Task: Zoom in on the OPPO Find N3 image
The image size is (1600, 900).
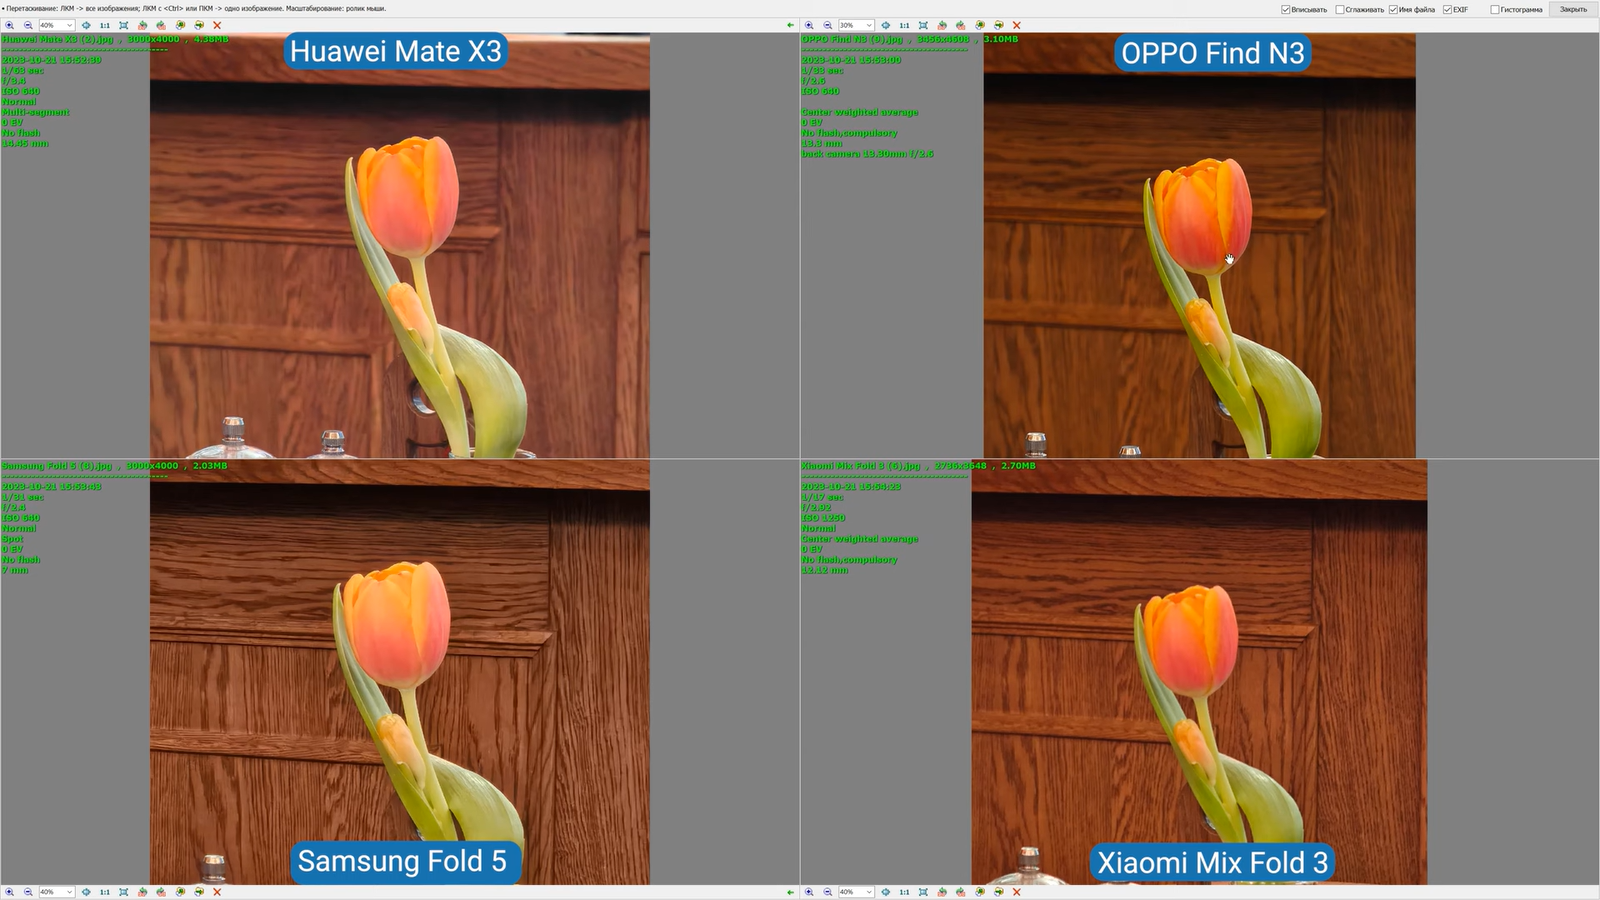Action: (810, 25)
